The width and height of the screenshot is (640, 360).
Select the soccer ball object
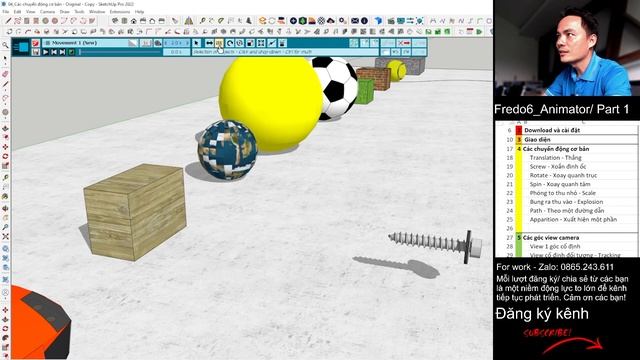click(337, 88)
